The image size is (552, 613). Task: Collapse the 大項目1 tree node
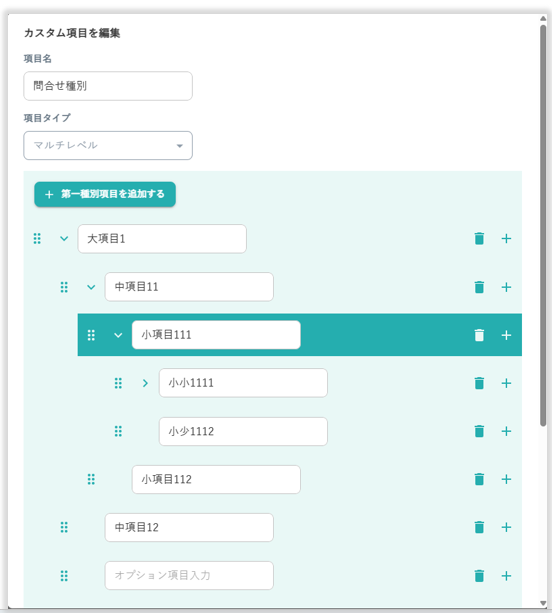pyautogui.click(x=64, y=238)
